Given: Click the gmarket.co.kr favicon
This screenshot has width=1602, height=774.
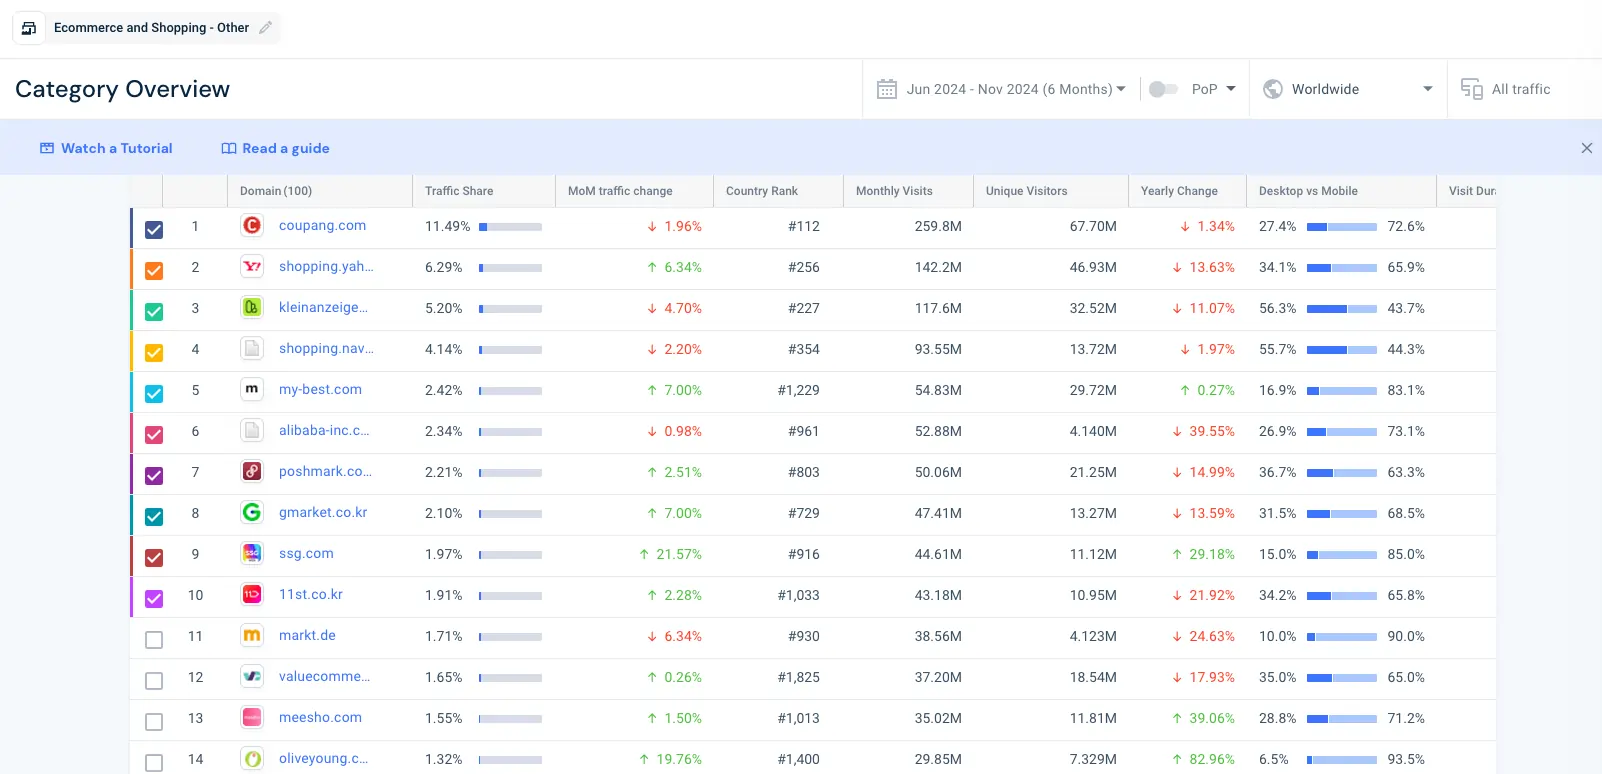Looking at the screenshot, I should 252,513.
